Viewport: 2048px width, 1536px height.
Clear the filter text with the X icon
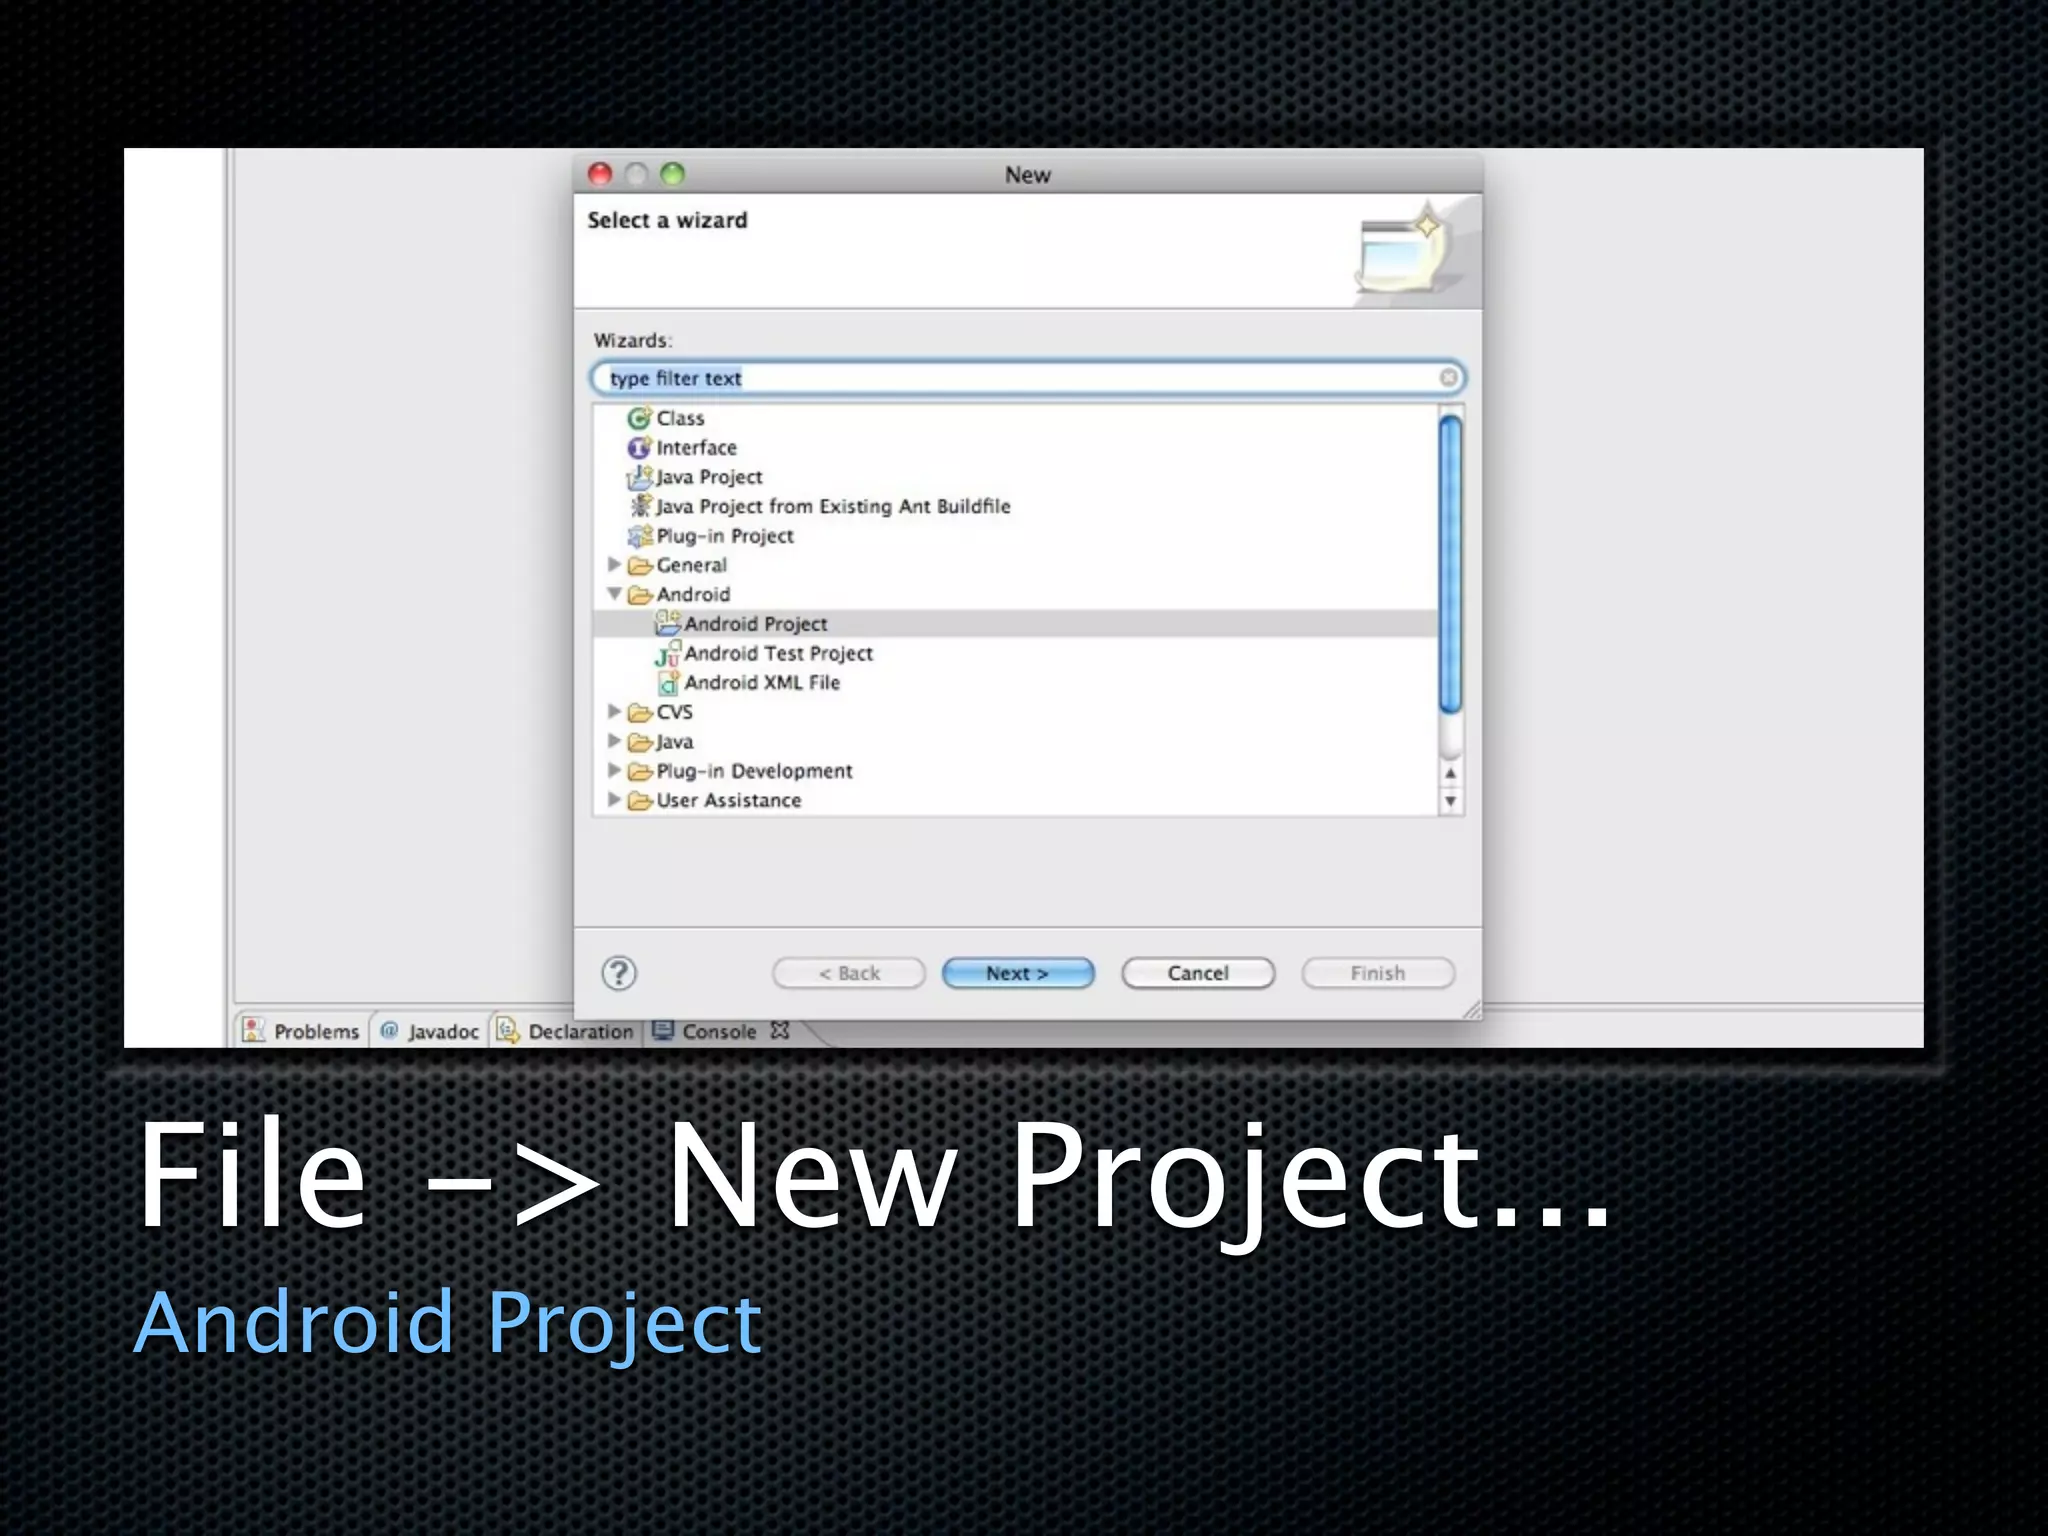1447,377
